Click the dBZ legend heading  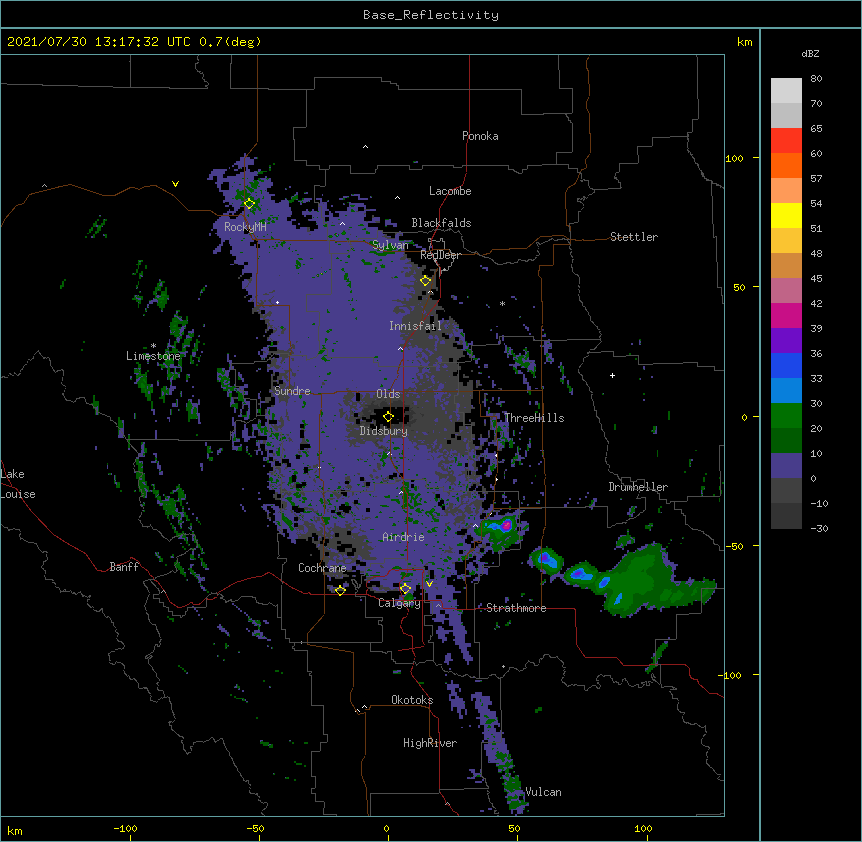click(810, 54)
